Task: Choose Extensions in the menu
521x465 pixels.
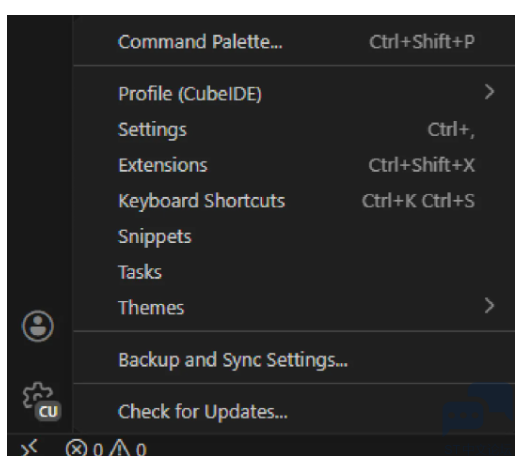Action: 294,165
